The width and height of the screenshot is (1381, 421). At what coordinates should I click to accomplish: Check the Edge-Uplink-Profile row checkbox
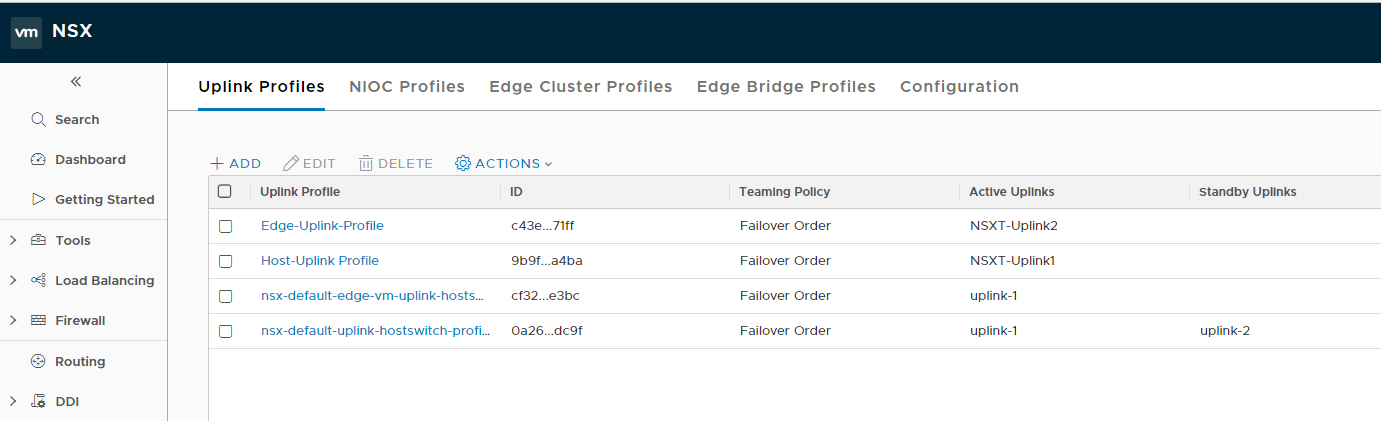[225, 226]
